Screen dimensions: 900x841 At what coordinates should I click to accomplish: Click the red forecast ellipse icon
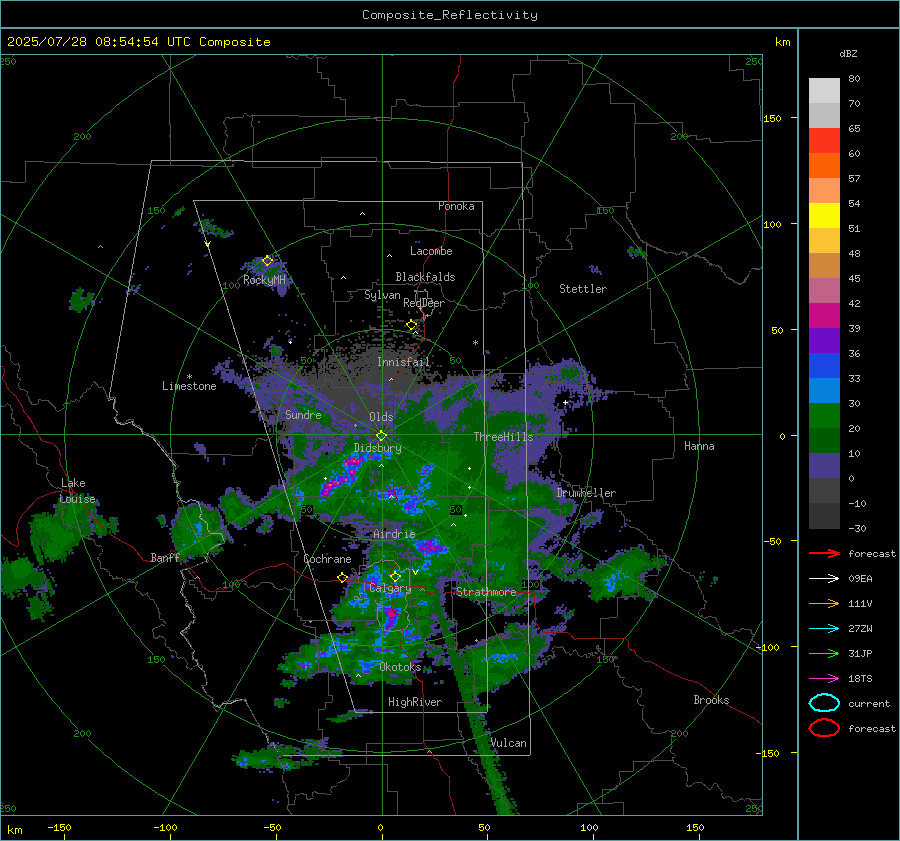tap(824, 728)
